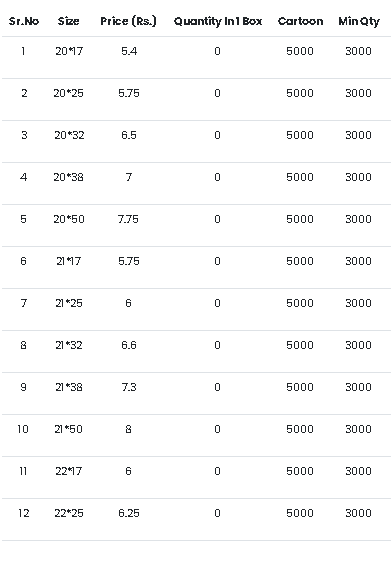Click Min Qty 3000 in row 12
This screenshot has width=391, height=563.
(358, 513)
